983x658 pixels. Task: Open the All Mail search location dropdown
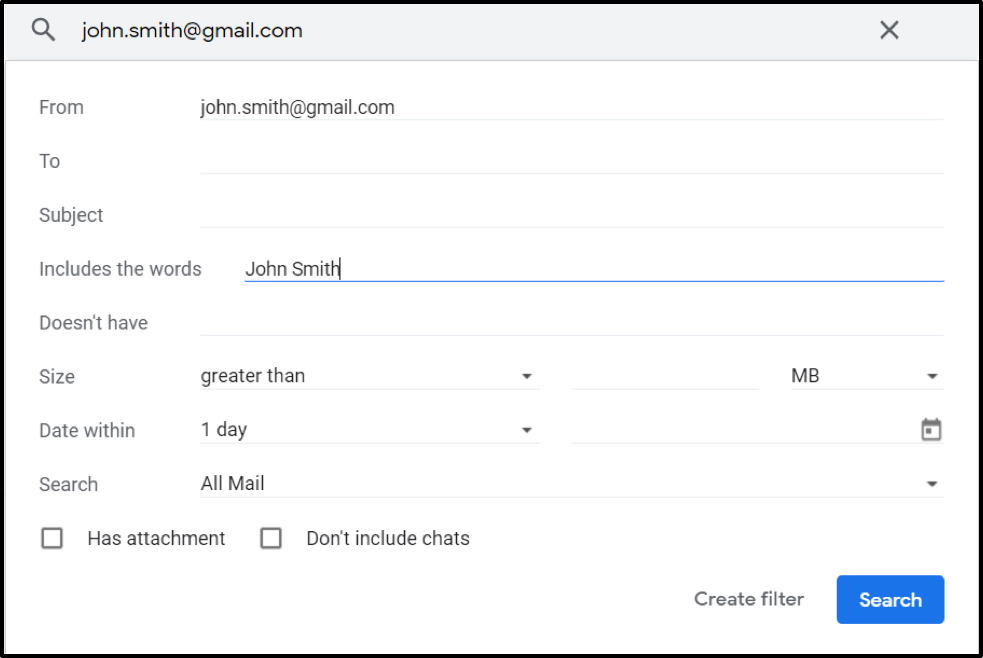point(570,485)
